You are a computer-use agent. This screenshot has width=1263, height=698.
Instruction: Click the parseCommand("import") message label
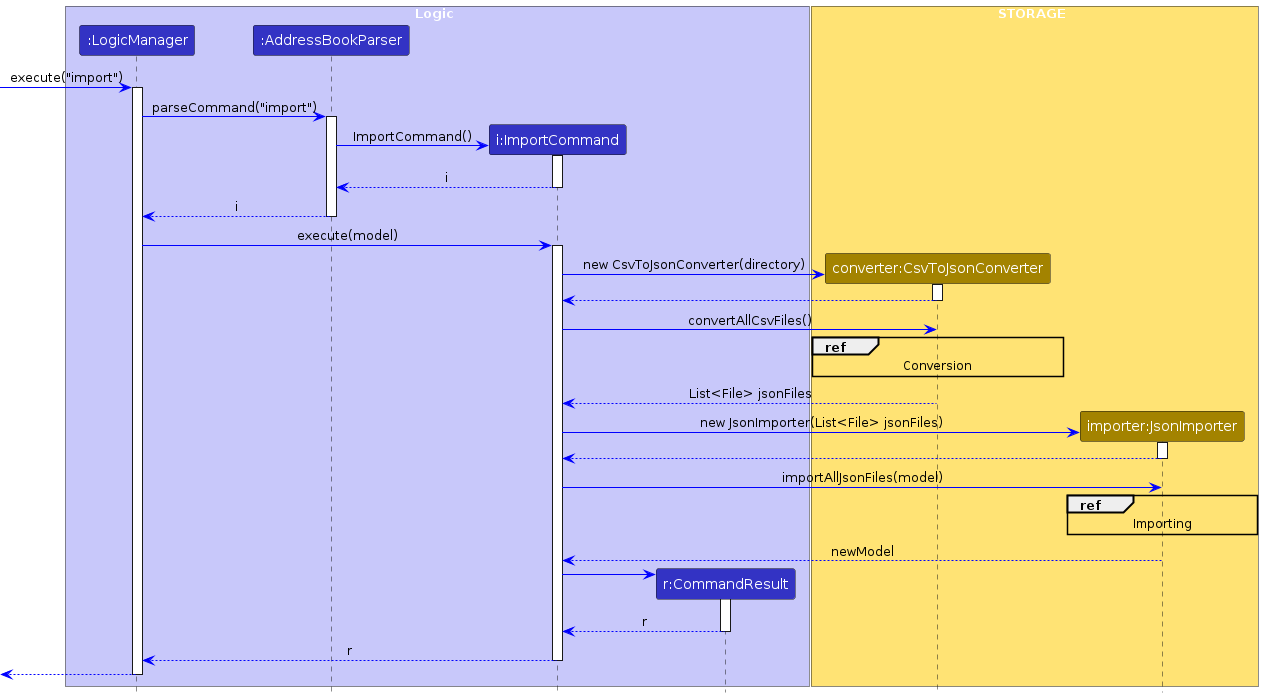[234, 107]
